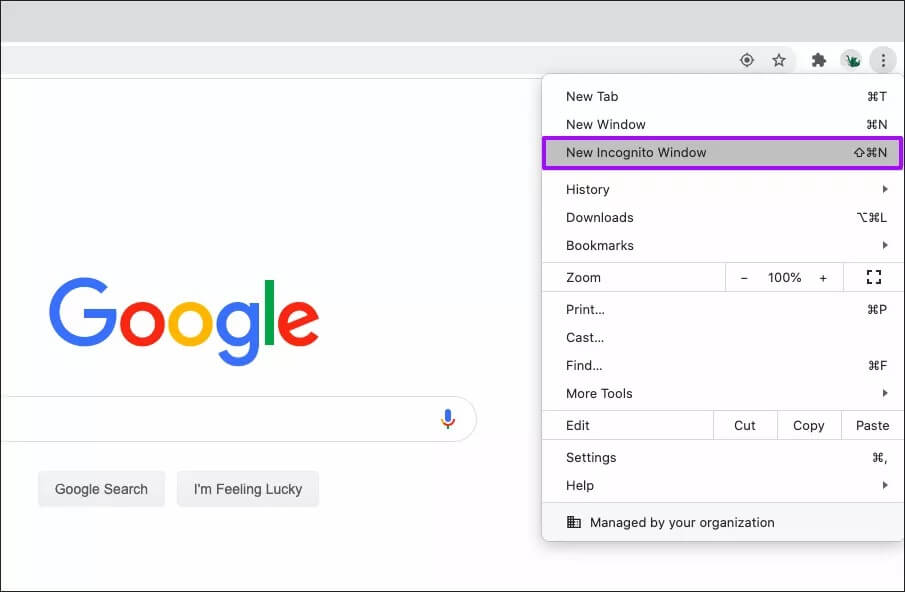Image resolution: width=905 pixels, height=592 pixels.
Task: Choose Print... in the menu
Action: pos(723,309)
